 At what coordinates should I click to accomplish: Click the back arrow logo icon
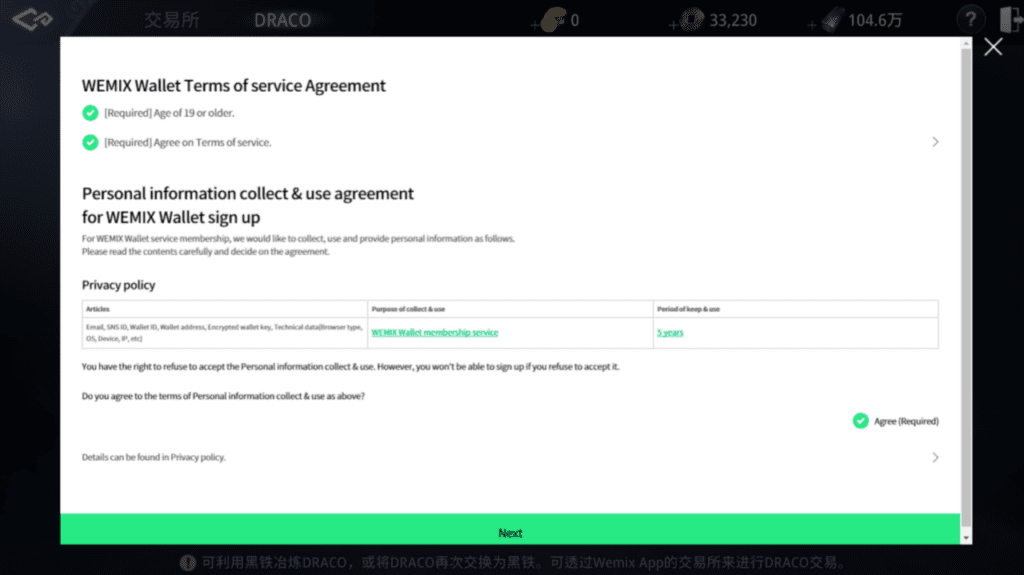(x=31, y=19)
